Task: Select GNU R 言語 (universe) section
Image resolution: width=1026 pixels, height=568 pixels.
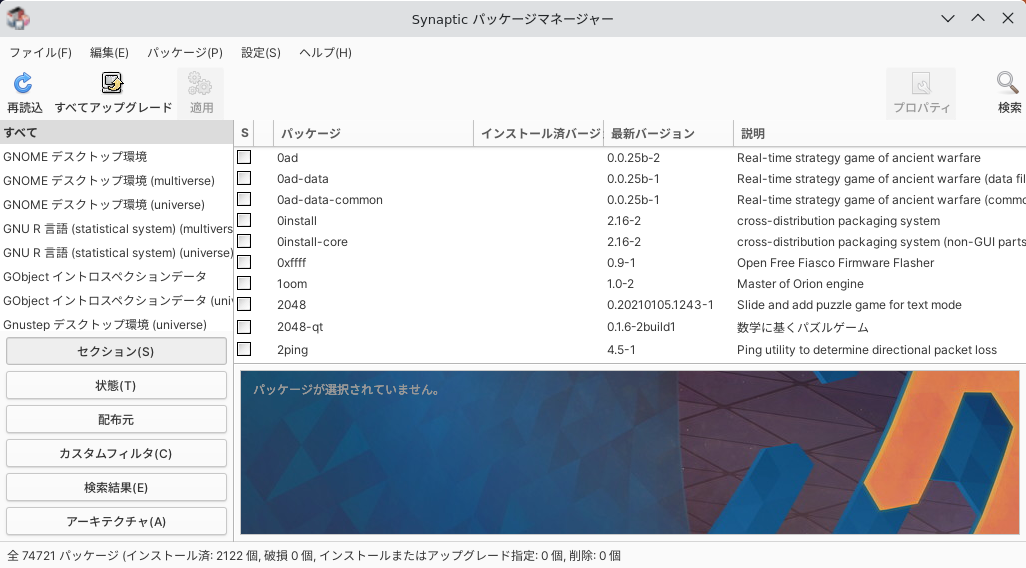Action: coord(116,253)
